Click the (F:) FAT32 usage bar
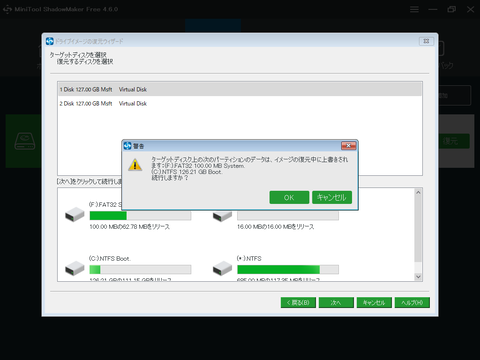Viewport: 480px width, 360px height. pyautogui.click(x=140, y=216)
